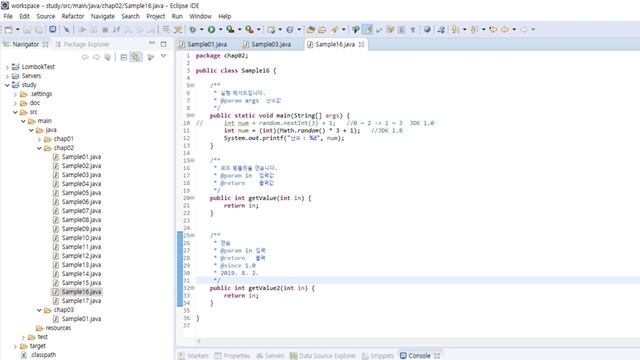Toggle Link with Editor in Navigator
This screenshot has height=360, width=640.
(x=136, y=57)
